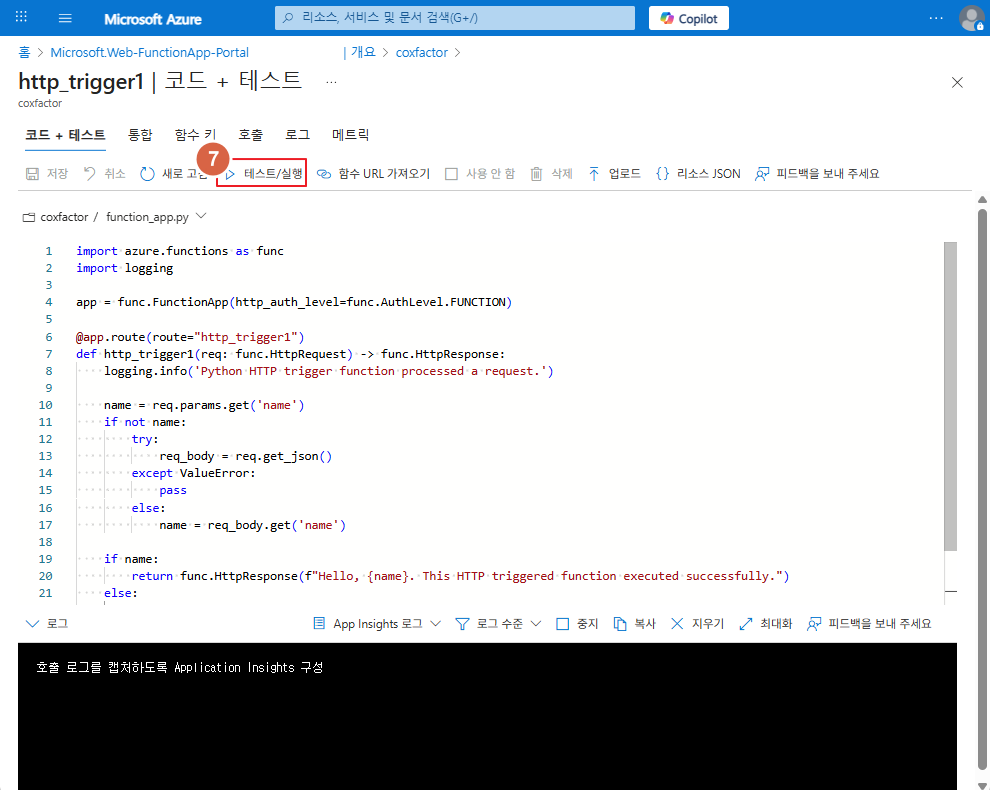Click the App Insights 로그 list icon
Image resolution: width=990 pixels, height=790 pixels.
(319, 623)
